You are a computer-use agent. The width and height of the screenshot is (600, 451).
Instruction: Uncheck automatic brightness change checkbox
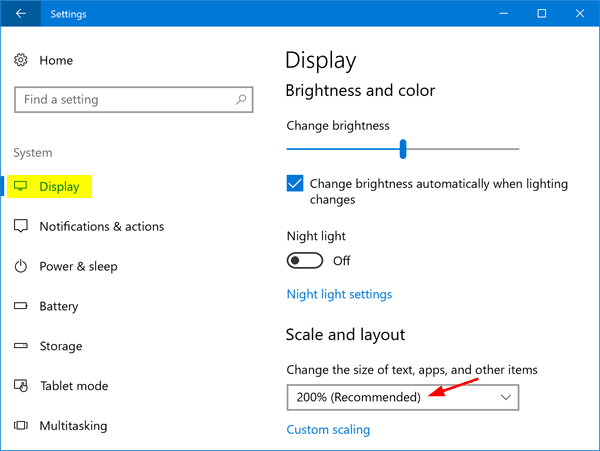(295, 184)
